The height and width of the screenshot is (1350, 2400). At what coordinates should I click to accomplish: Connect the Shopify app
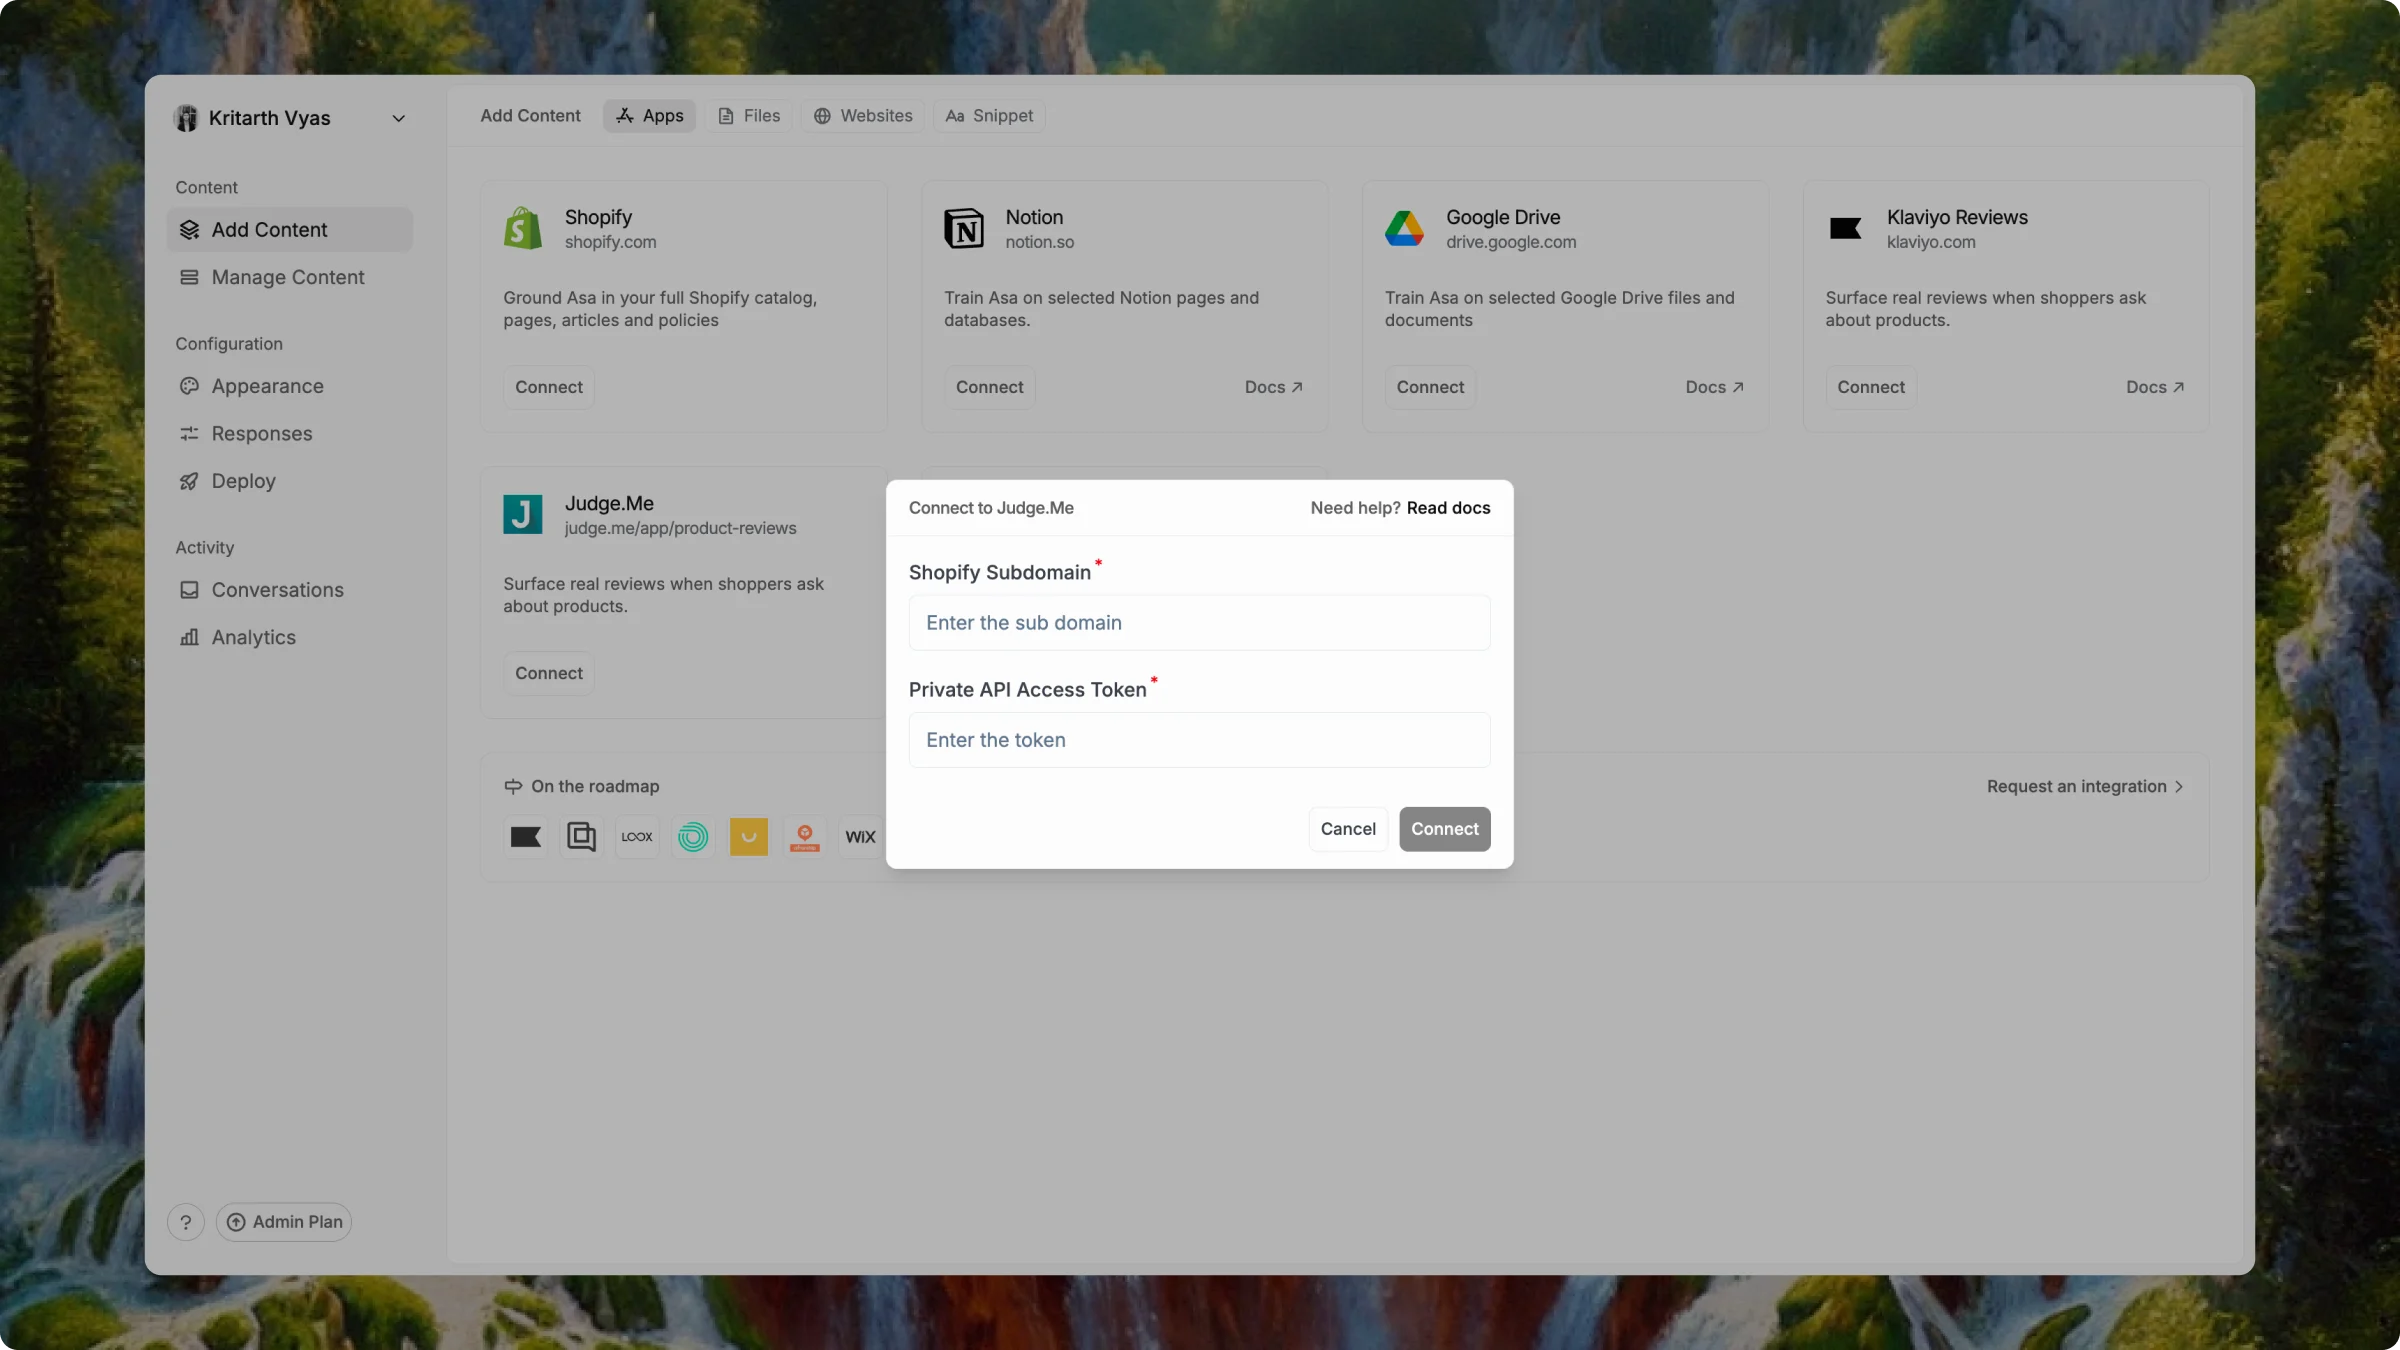tap(549, 387)
